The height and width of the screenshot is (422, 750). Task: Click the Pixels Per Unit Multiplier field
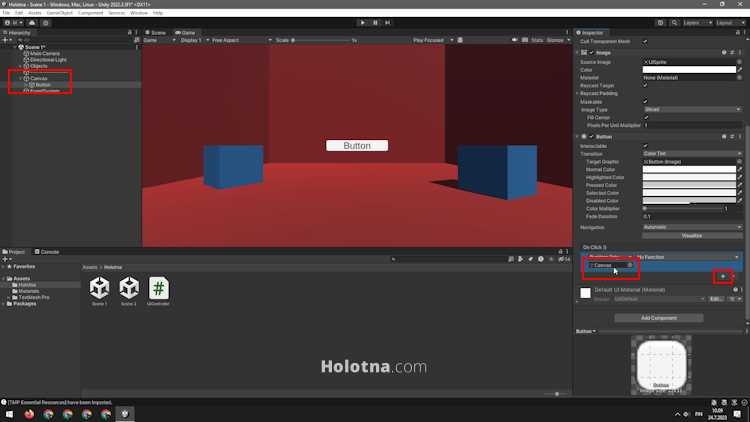coord(692,125)
